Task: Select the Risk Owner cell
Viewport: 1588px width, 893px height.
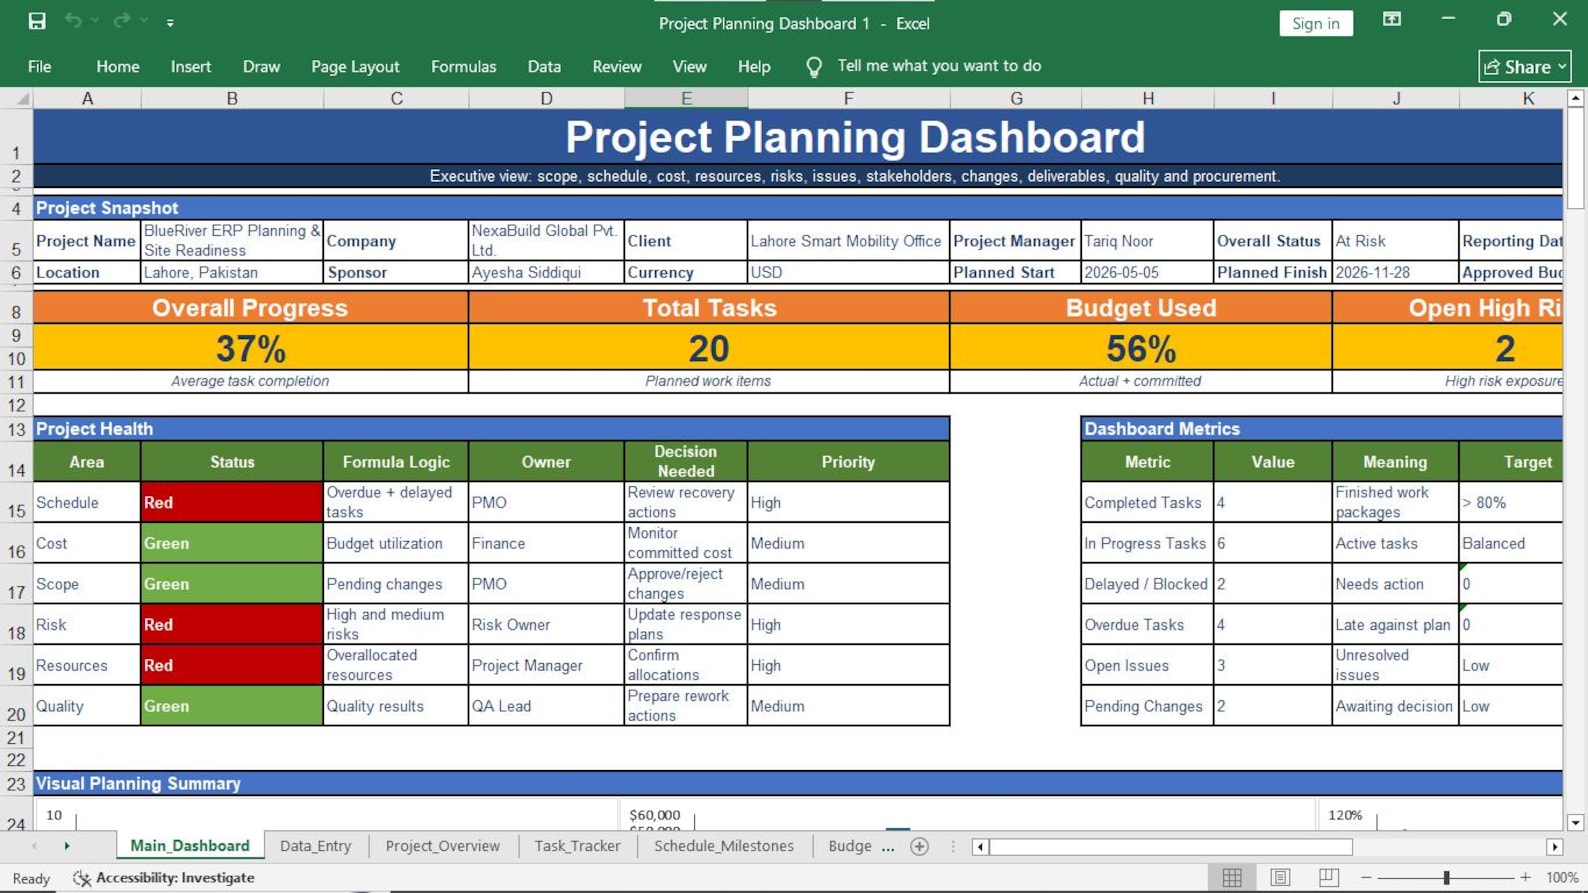Action: 546,624
